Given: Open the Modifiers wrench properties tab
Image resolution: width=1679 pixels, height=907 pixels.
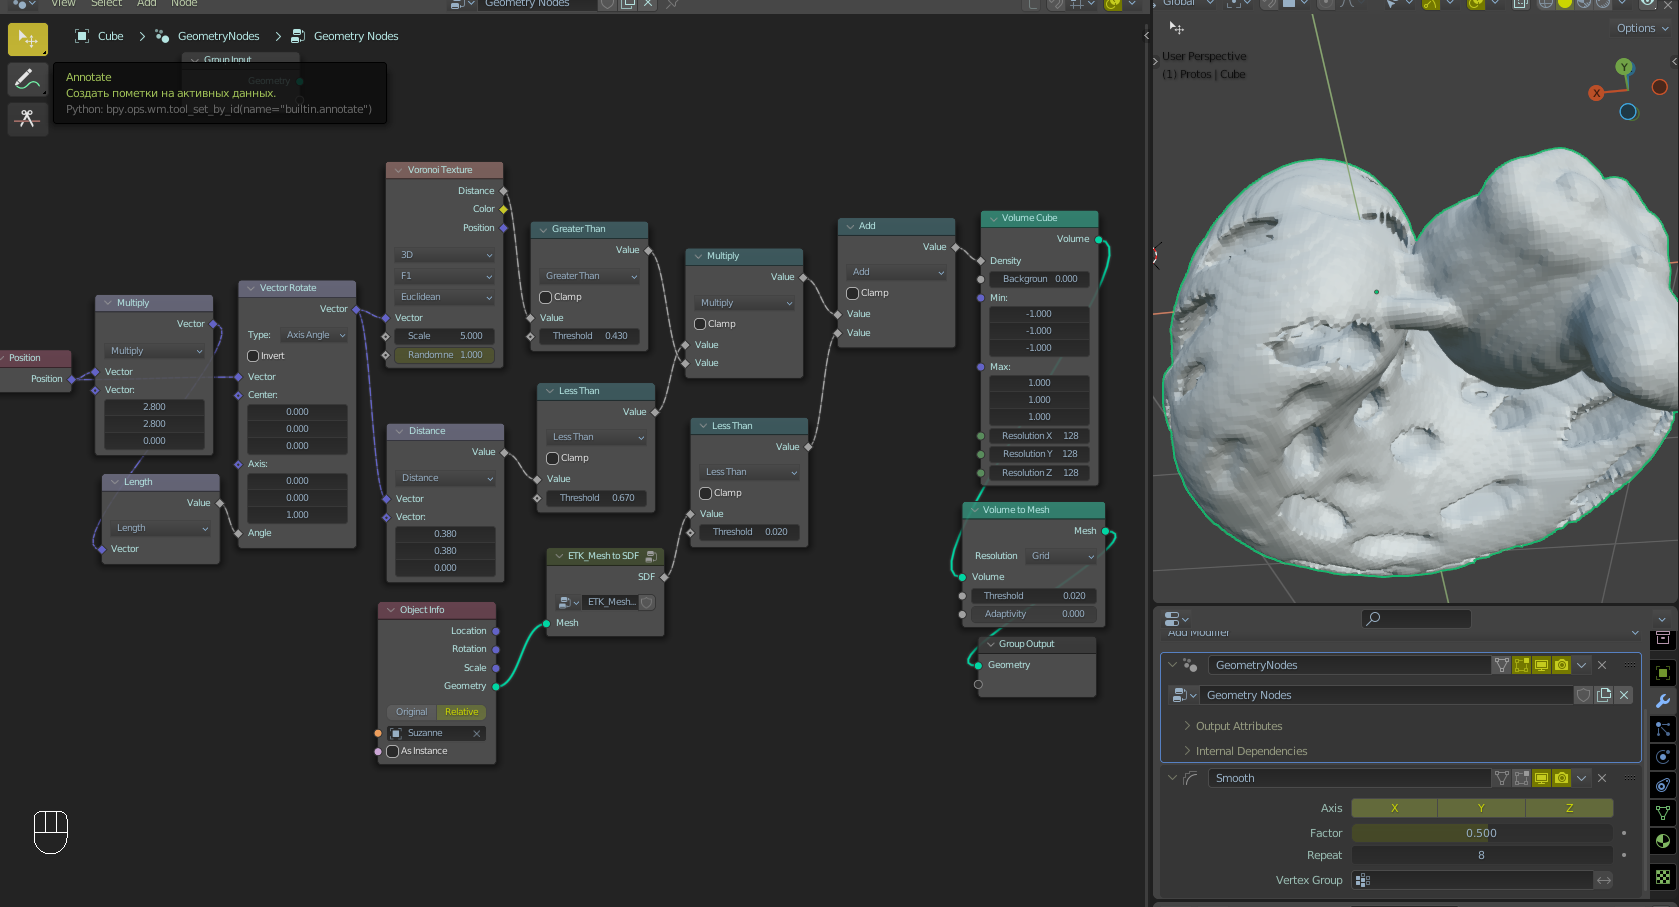Looking at the screenshot, I should [x=1663, y=701].
